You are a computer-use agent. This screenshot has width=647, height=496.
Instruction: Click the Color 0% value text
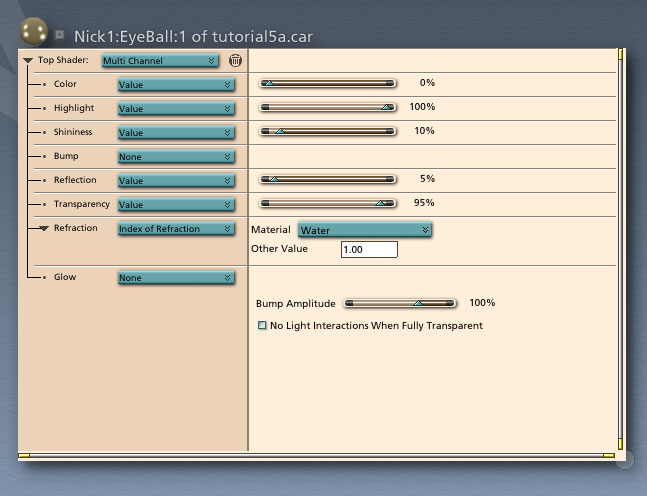[427, 83]
